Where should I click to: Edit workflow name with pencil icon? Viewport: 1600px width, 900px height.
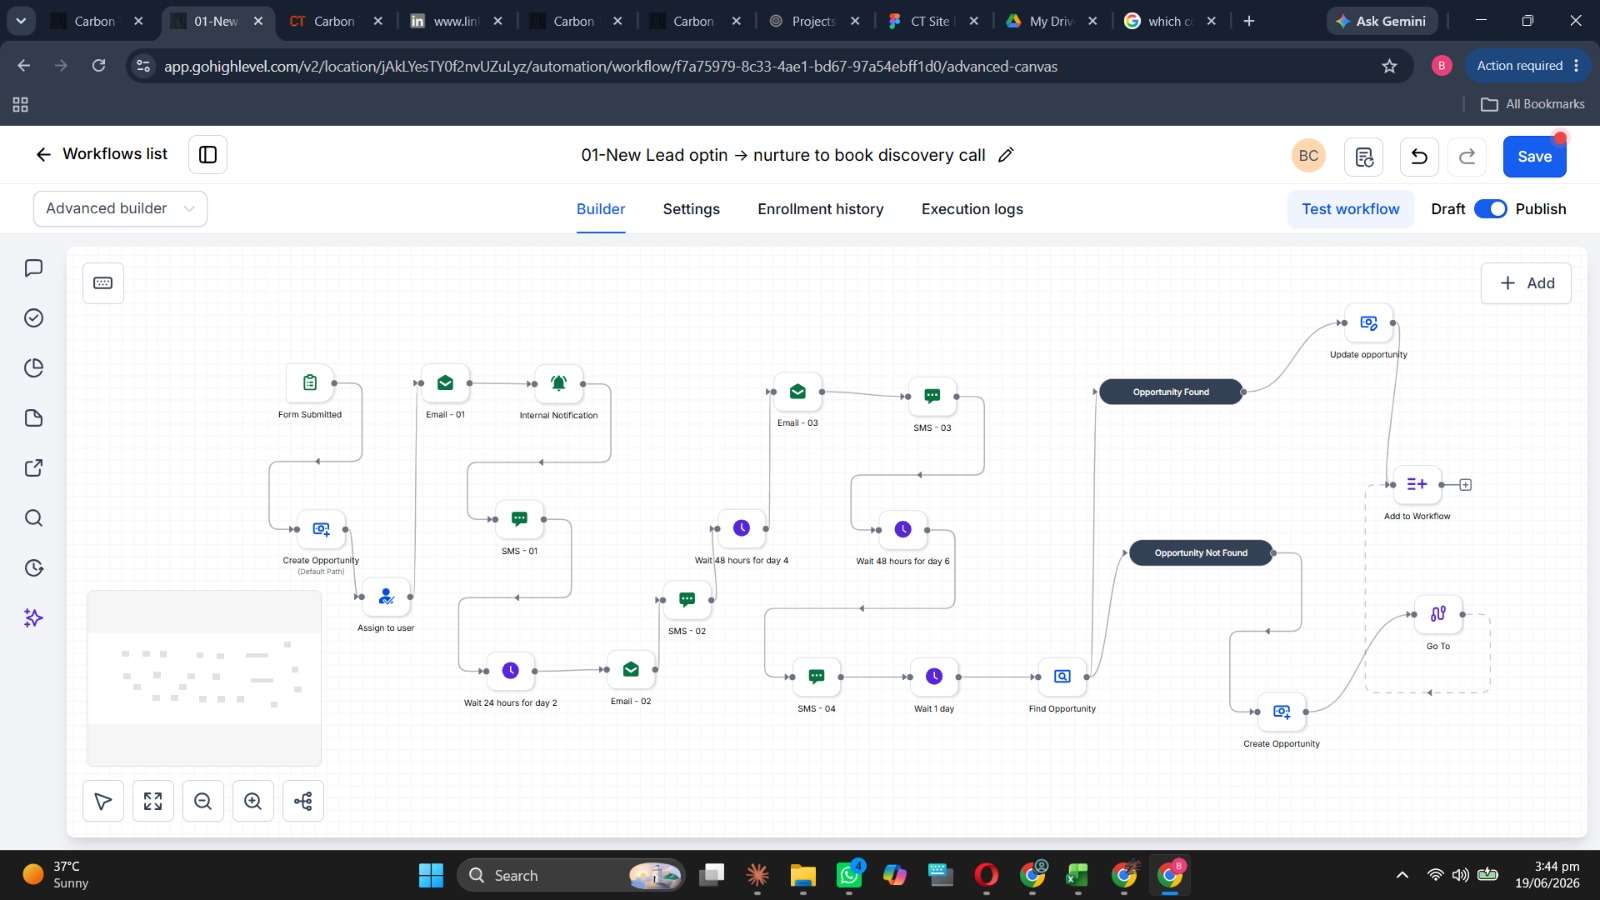1006,155
